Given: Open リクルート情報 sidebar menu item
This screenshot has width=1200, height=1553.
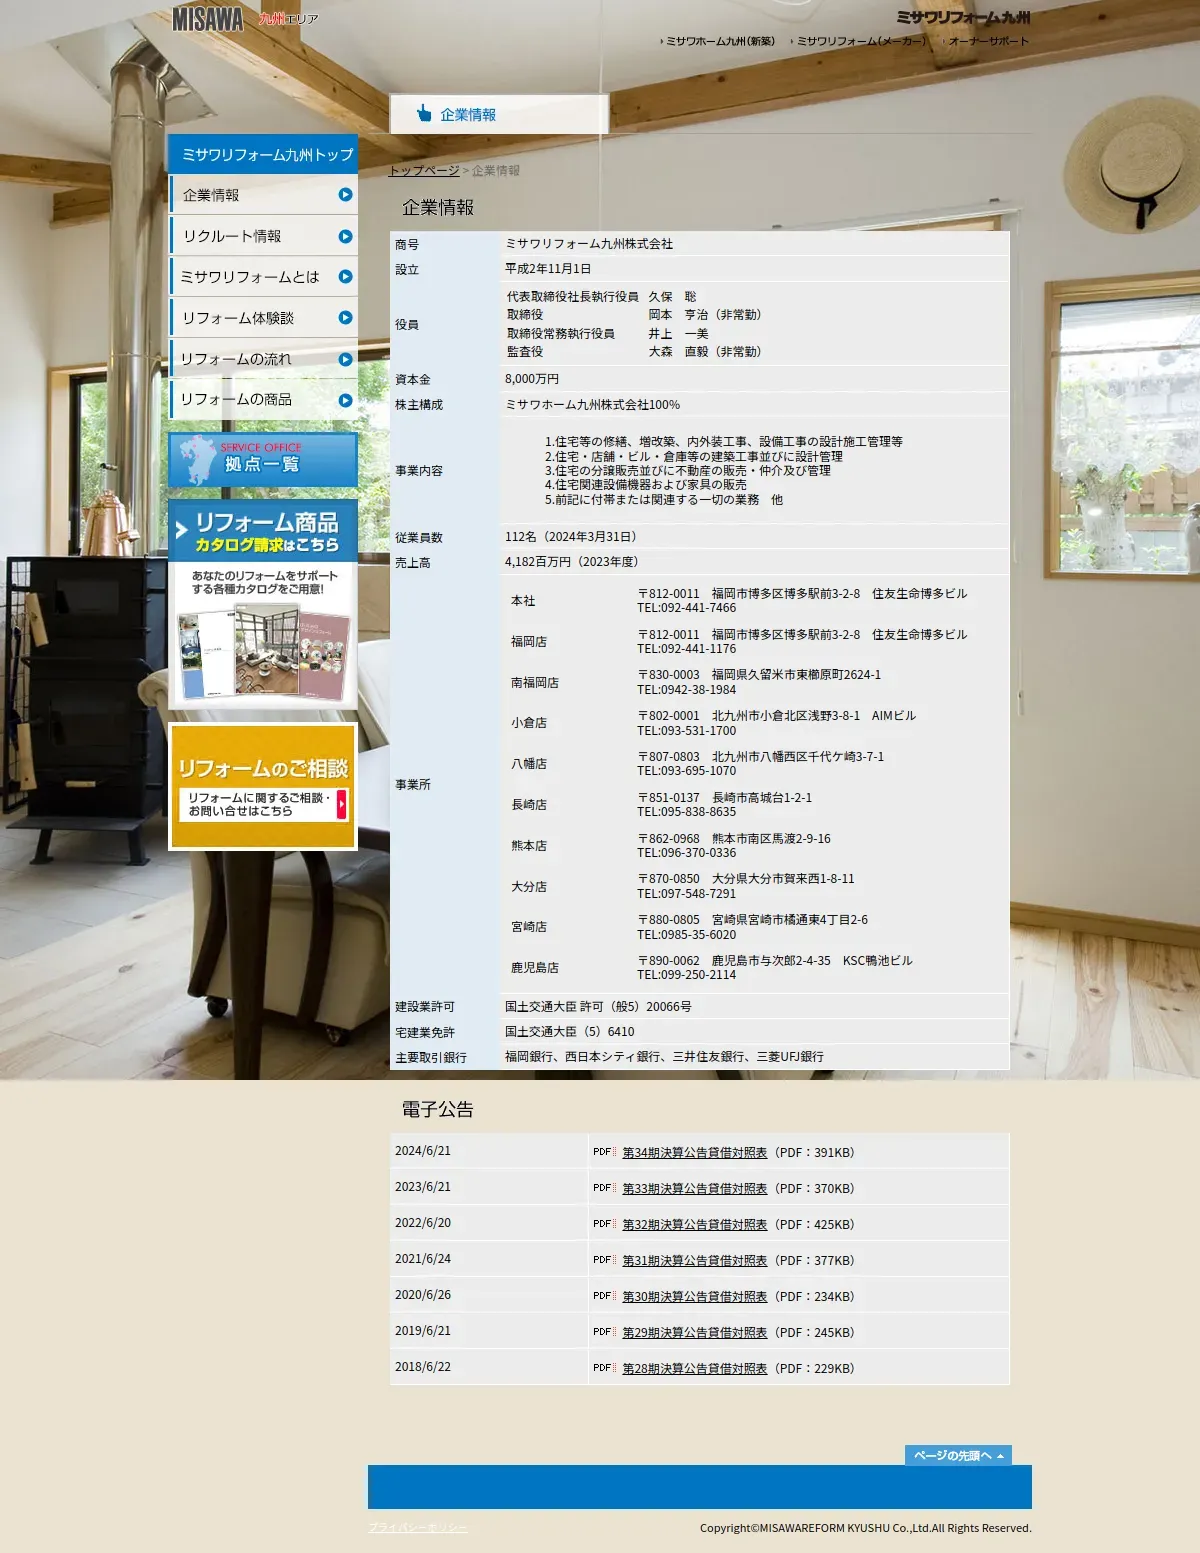Looking at the screenshot, I should pyautogui.click(x=264, y=236).
